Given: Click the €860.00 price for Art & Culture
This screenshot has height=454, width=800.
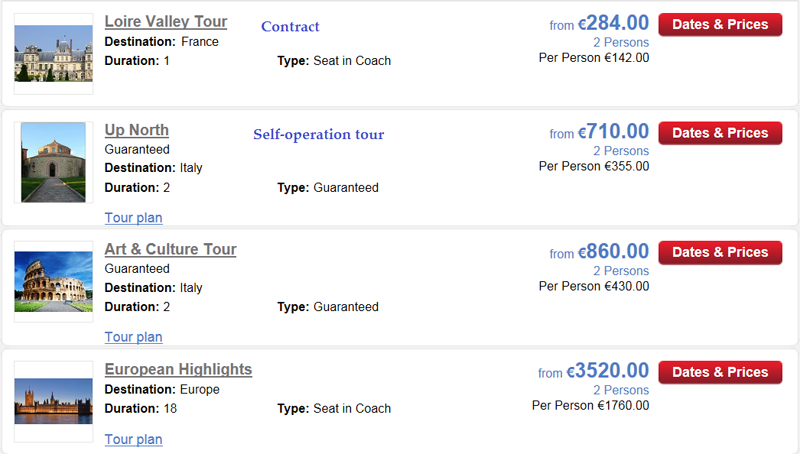Looking at the screenshot, I should (x=613, y=251).
